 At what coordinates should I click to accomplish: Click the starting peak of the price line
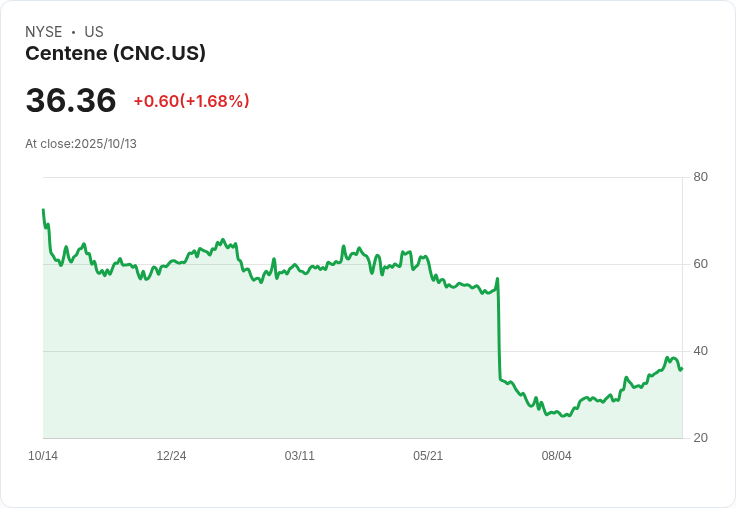pos(43,210)
